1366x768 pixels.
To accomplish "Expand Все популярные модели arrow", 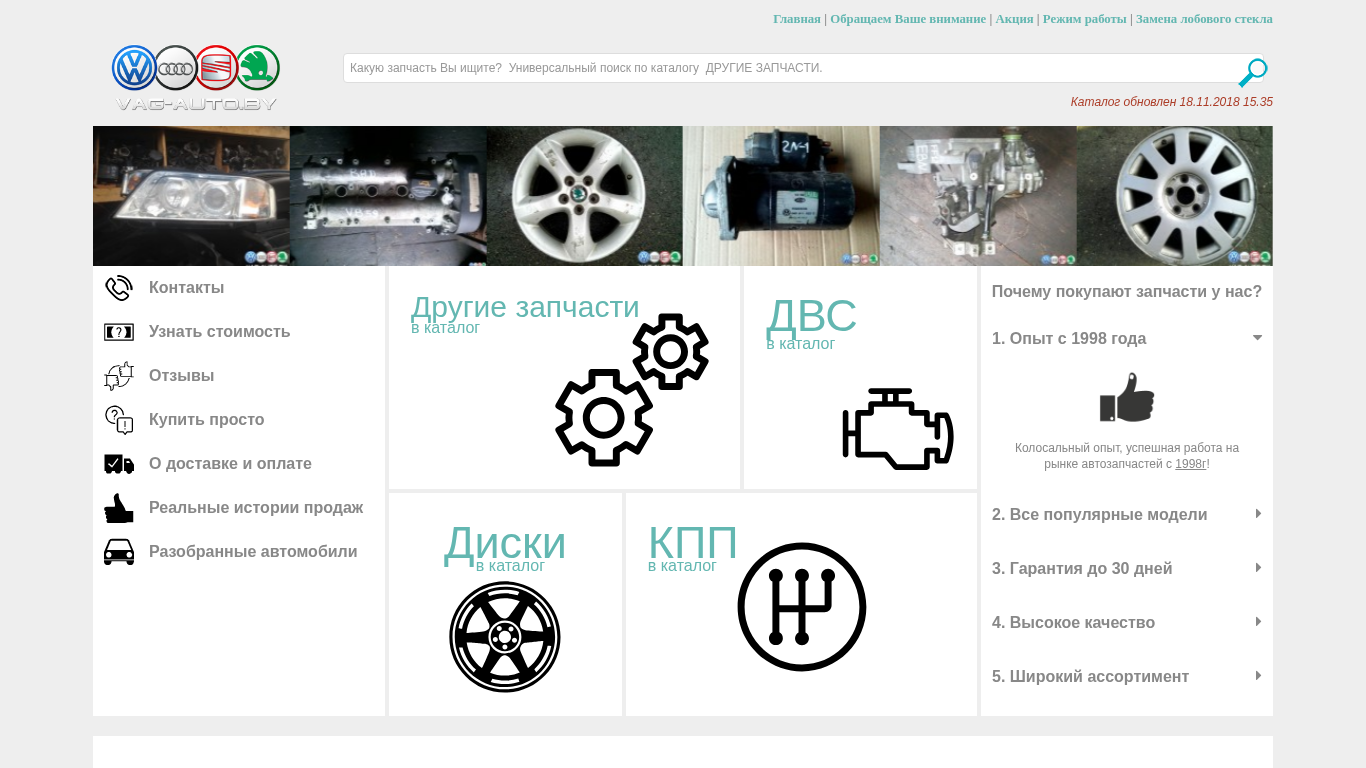I will [1258, 514].
